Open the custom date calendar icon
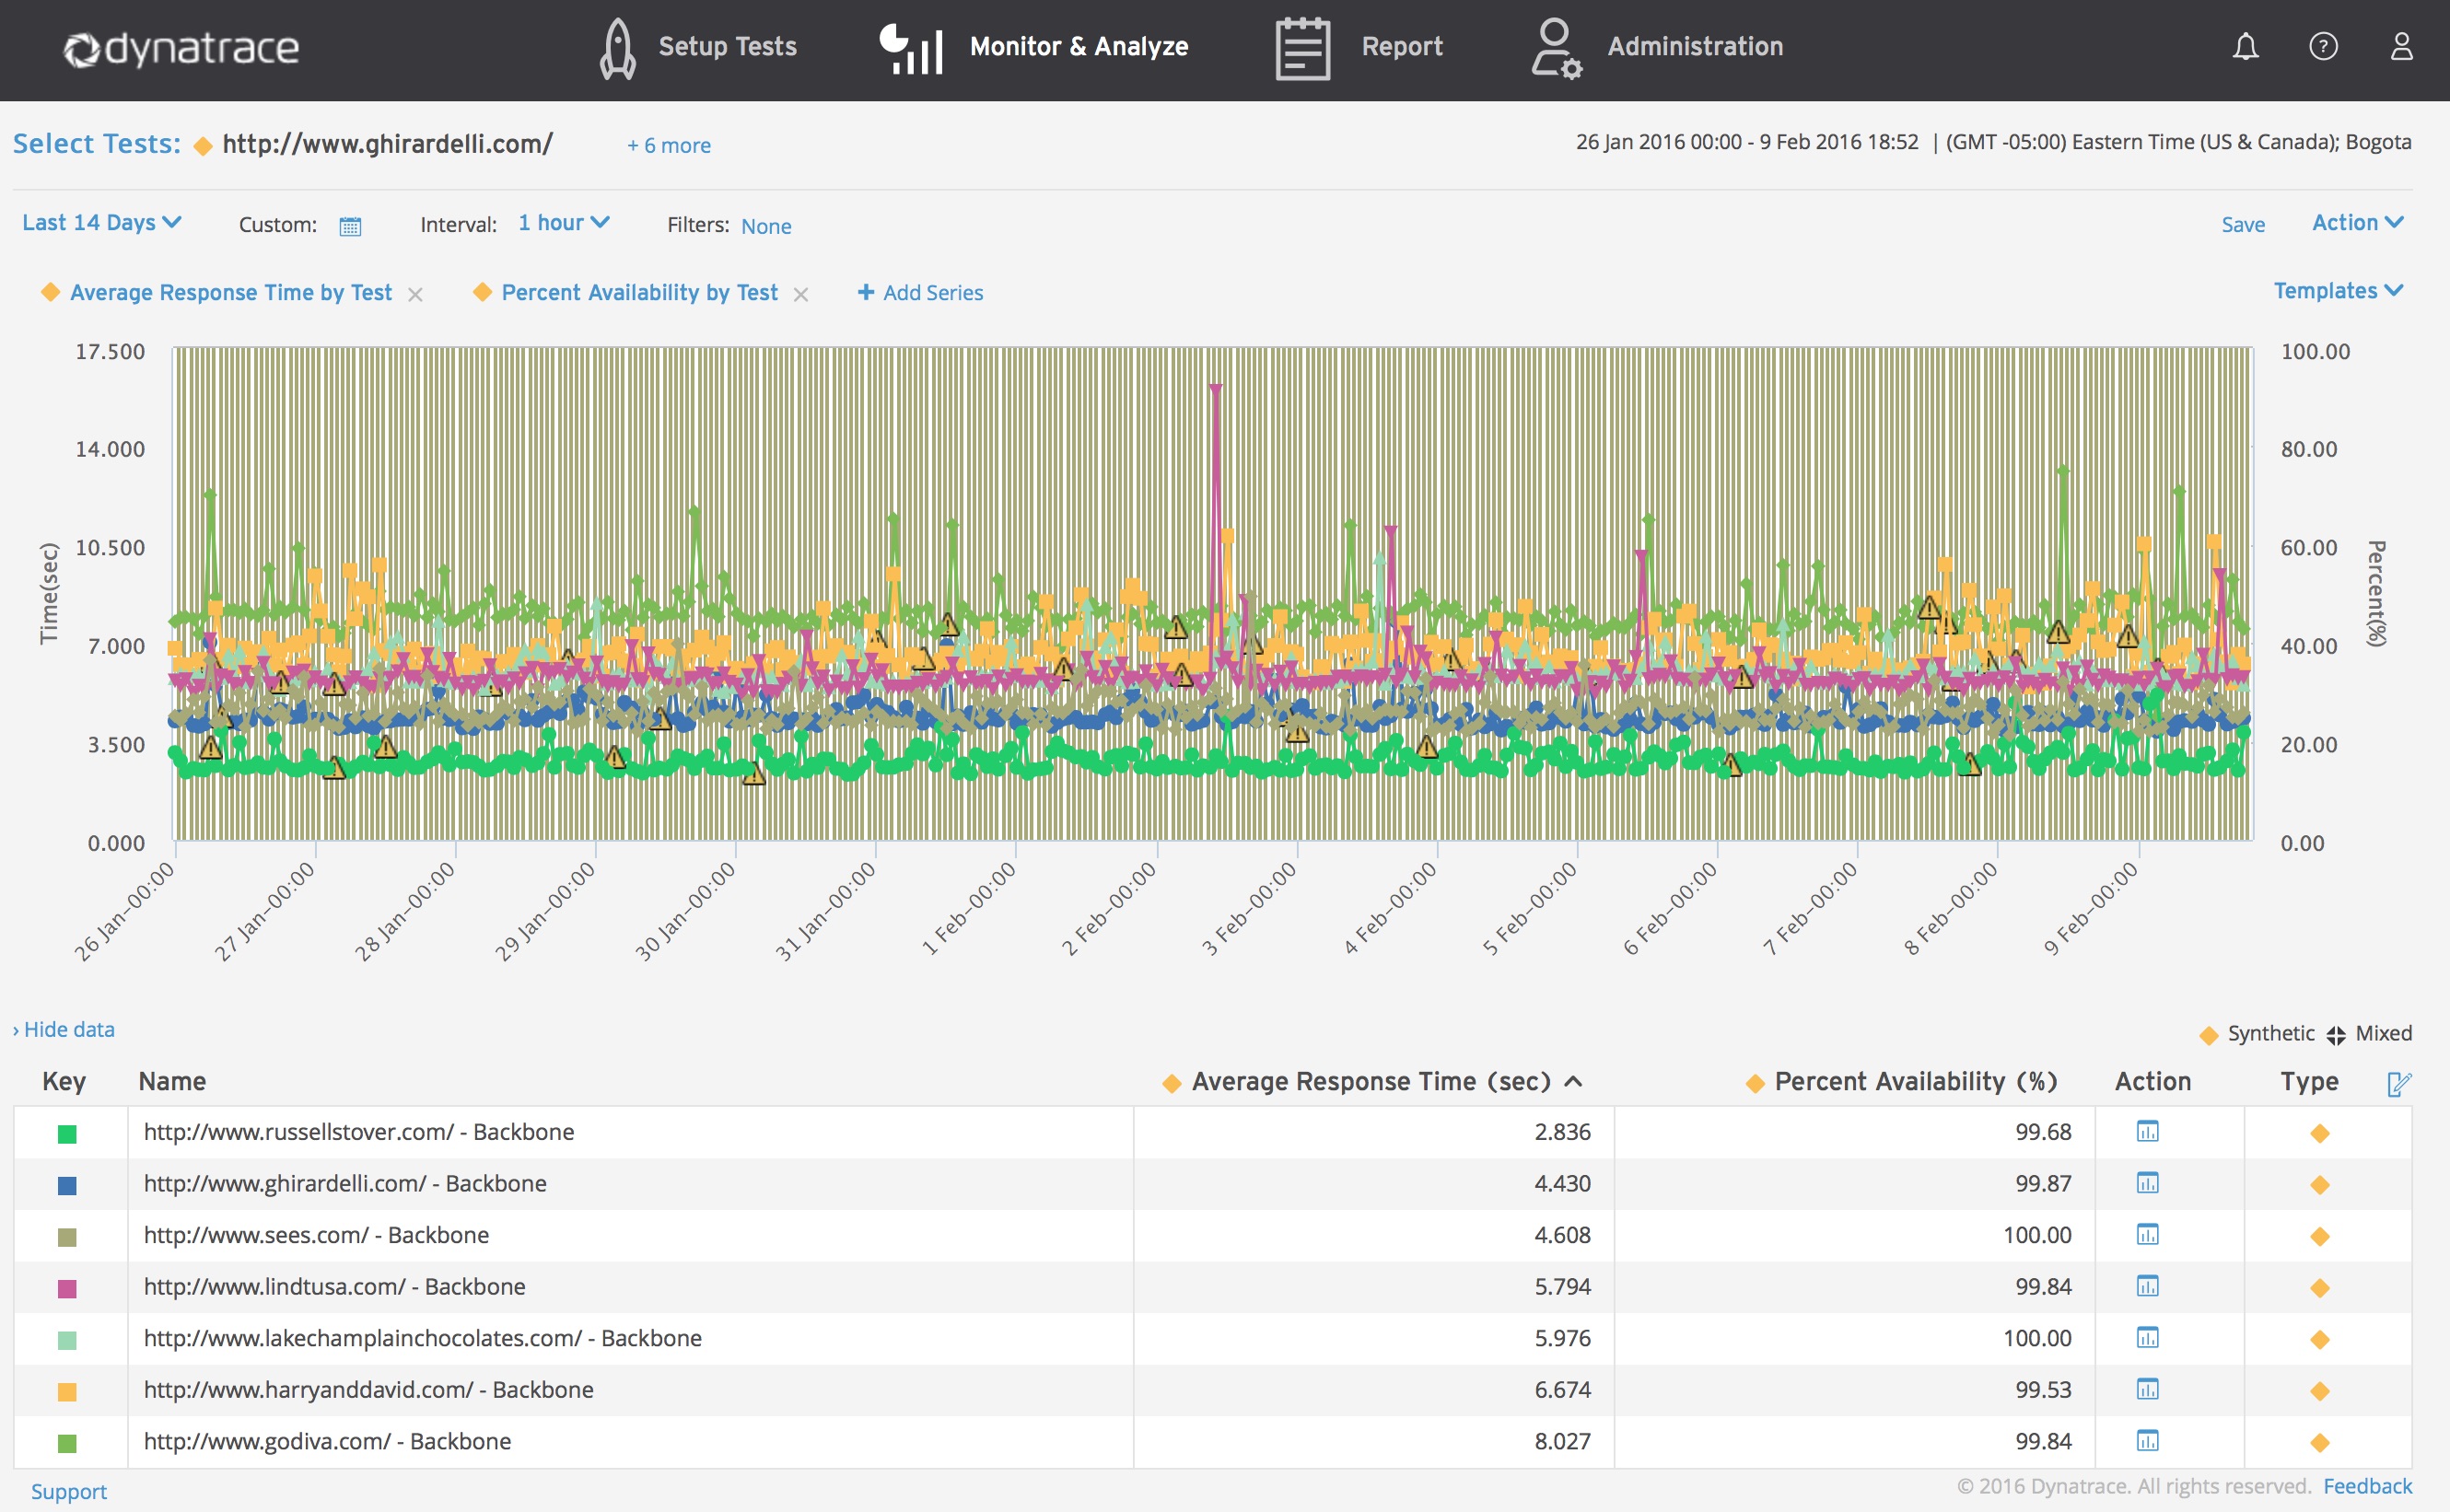 click(x=350, y=226)
